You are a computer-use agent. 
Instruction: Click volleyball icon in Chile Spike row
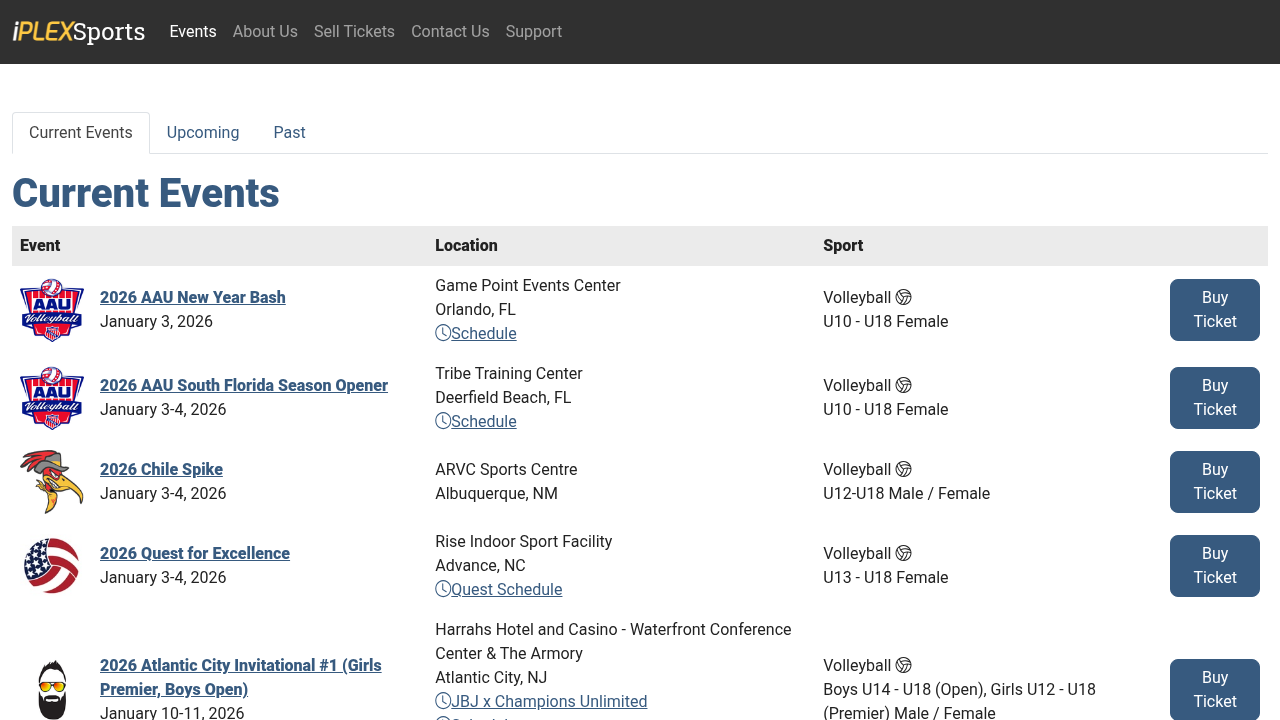(x=904, y=469)
